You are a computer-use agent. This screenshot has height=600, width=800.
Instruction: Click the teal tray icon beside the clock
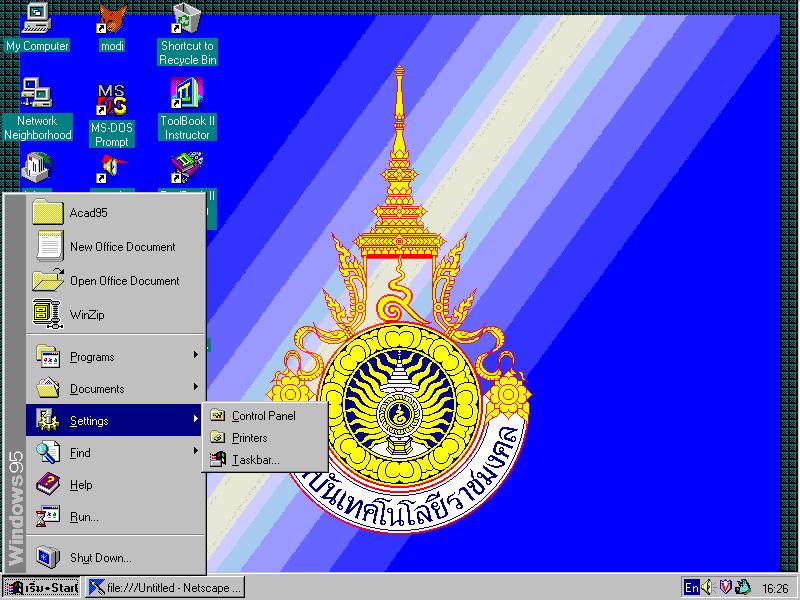pyautogui.click(x=743, y=587)
